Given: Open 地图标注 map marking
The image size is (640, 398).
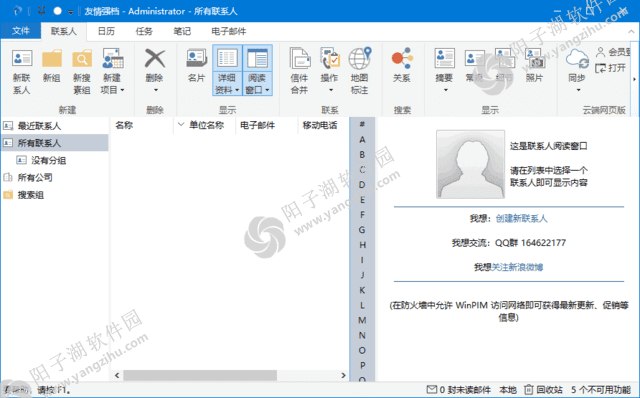Looking at the screenshot, I should [x=359, y=71].
